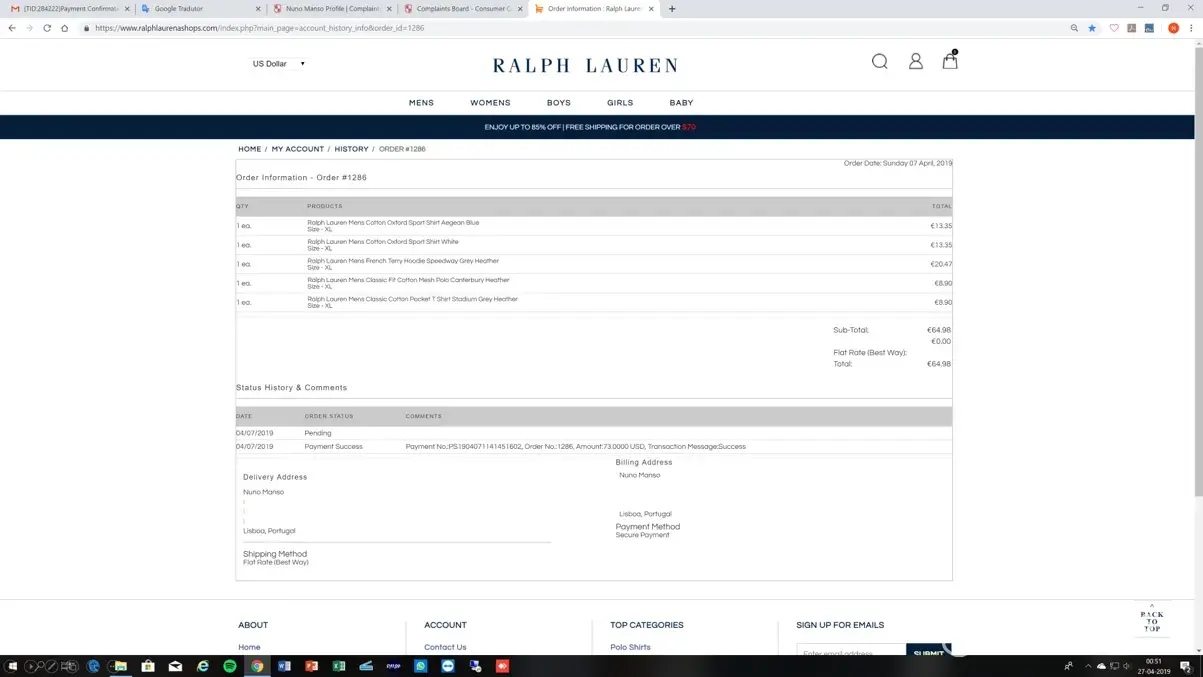
Task: Click the MY ACCOUNT breadcrumb link
Action: pos(297,149)
